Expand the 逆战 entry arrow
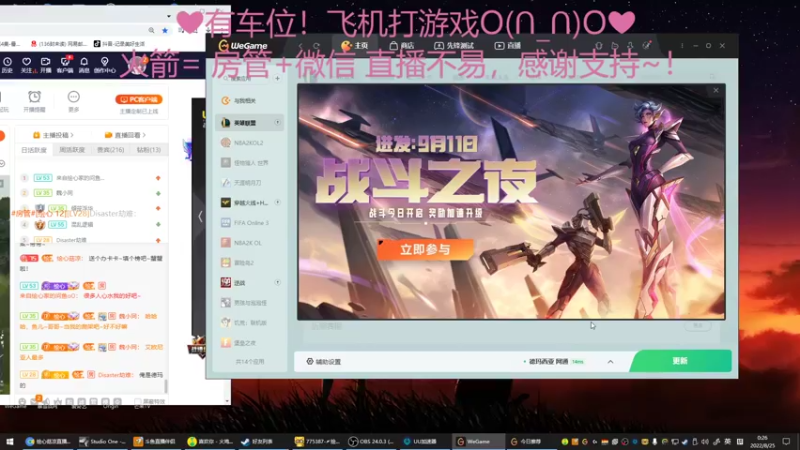Viewport: 800px width, 450px height. point(278,282)
